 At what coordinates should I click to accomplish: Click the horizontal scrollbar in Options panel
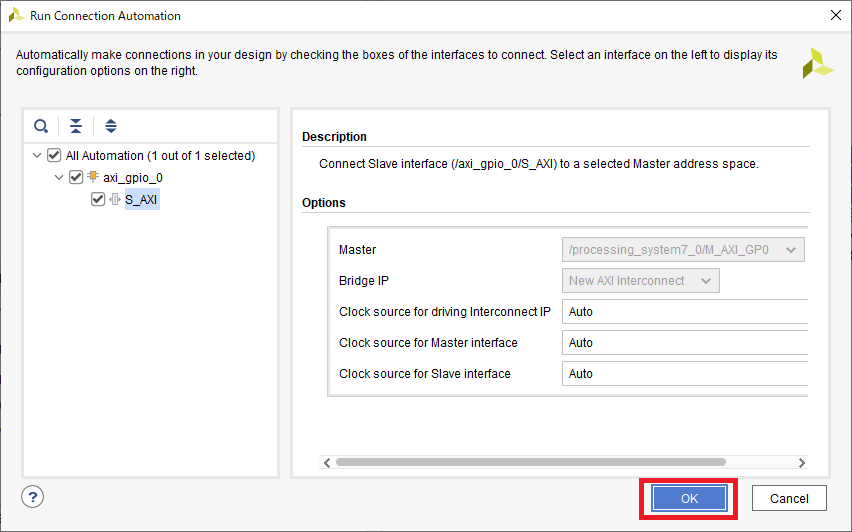click(x=530, y=462)
